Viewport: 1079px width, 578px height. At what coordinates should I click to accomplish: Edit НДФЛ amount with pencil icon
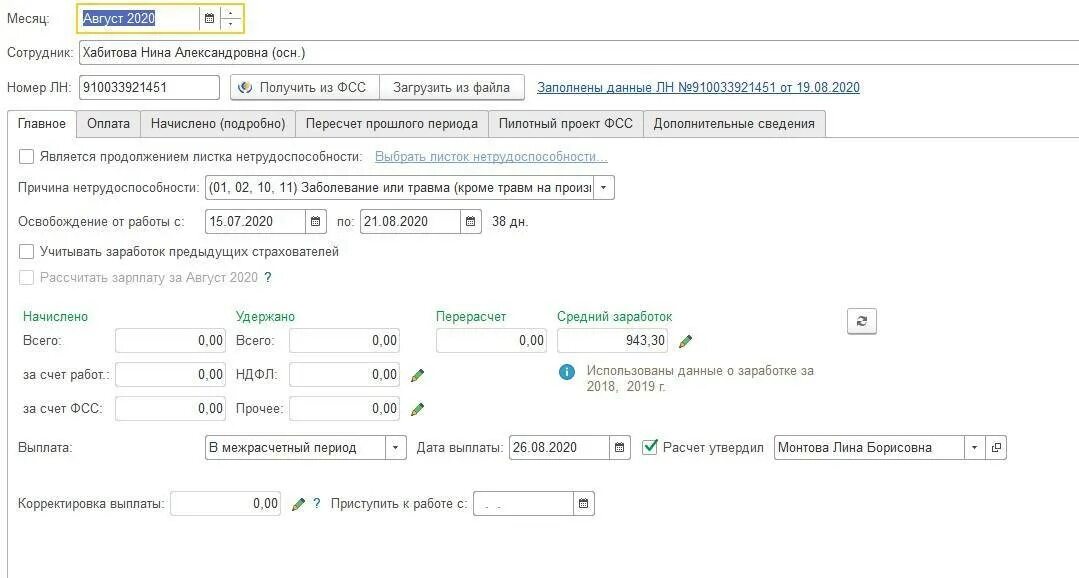[417, 376]
